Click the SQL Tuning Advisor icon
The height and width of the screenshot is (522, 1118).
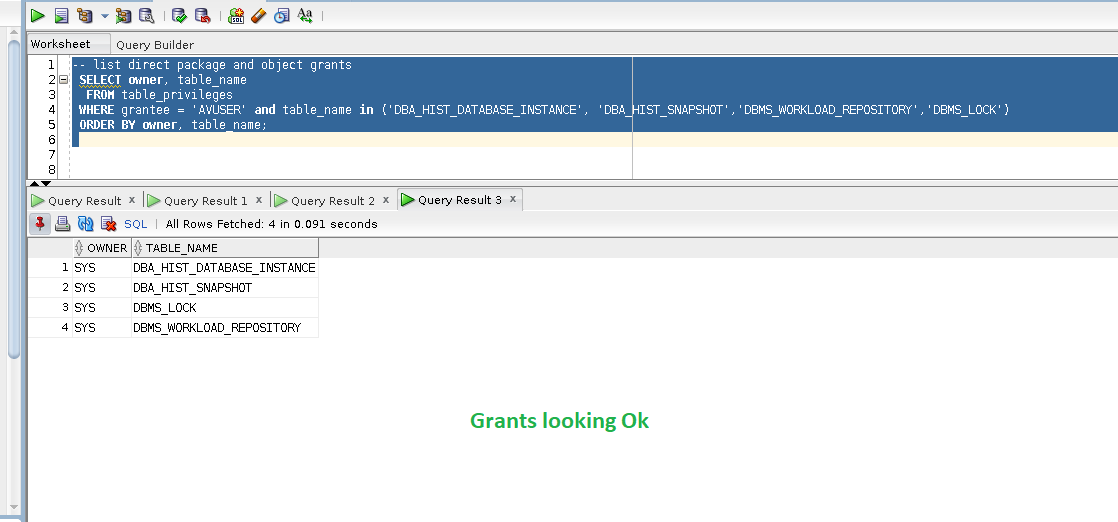click(x=146, y=15)
